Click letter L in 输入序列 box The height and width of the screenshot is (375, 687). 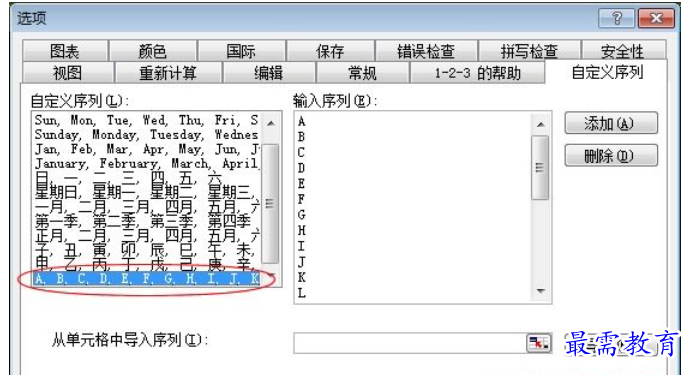tap(301, 293)
